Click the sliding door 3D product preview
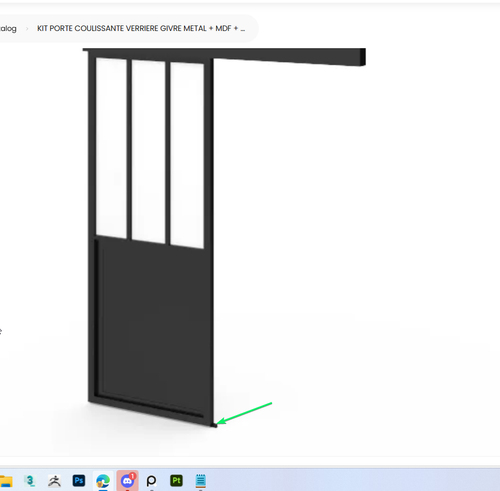Image resolution: width=500 pixels, height=491 pixels. (224, 238)
